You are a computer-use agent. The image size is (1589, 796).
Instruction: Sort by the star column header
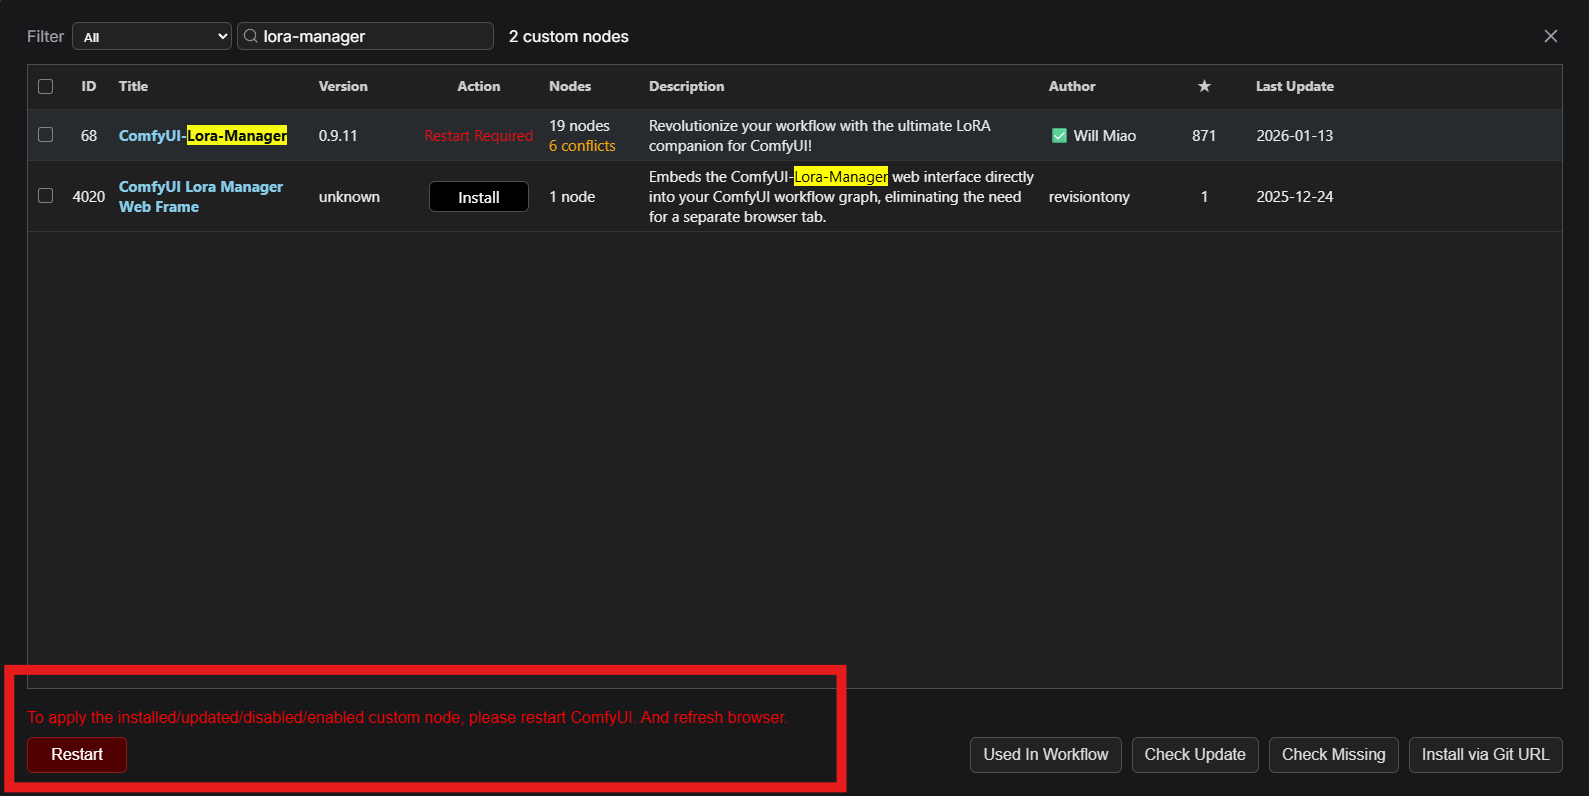click(1204, 86)
